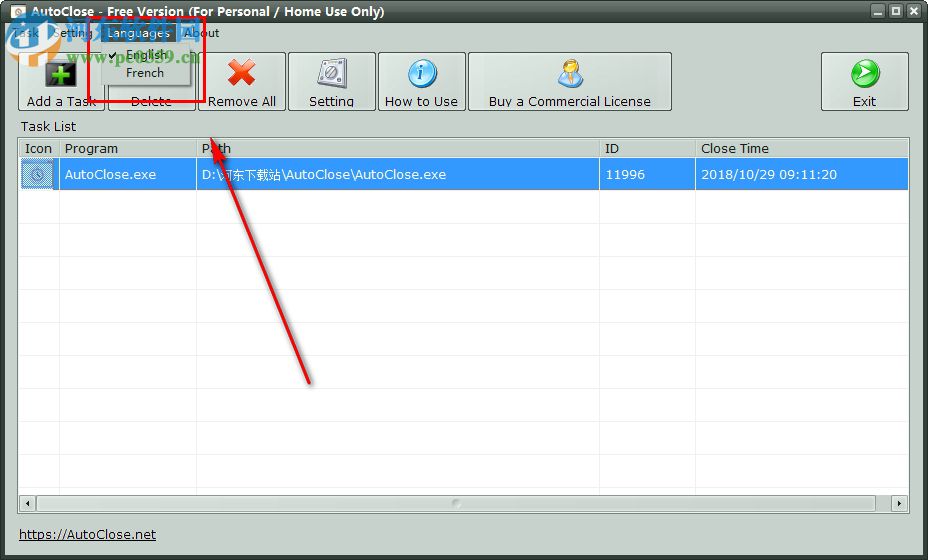Open the Languages menu
This screenshot has height=560, width=928.
coord(138,33)
